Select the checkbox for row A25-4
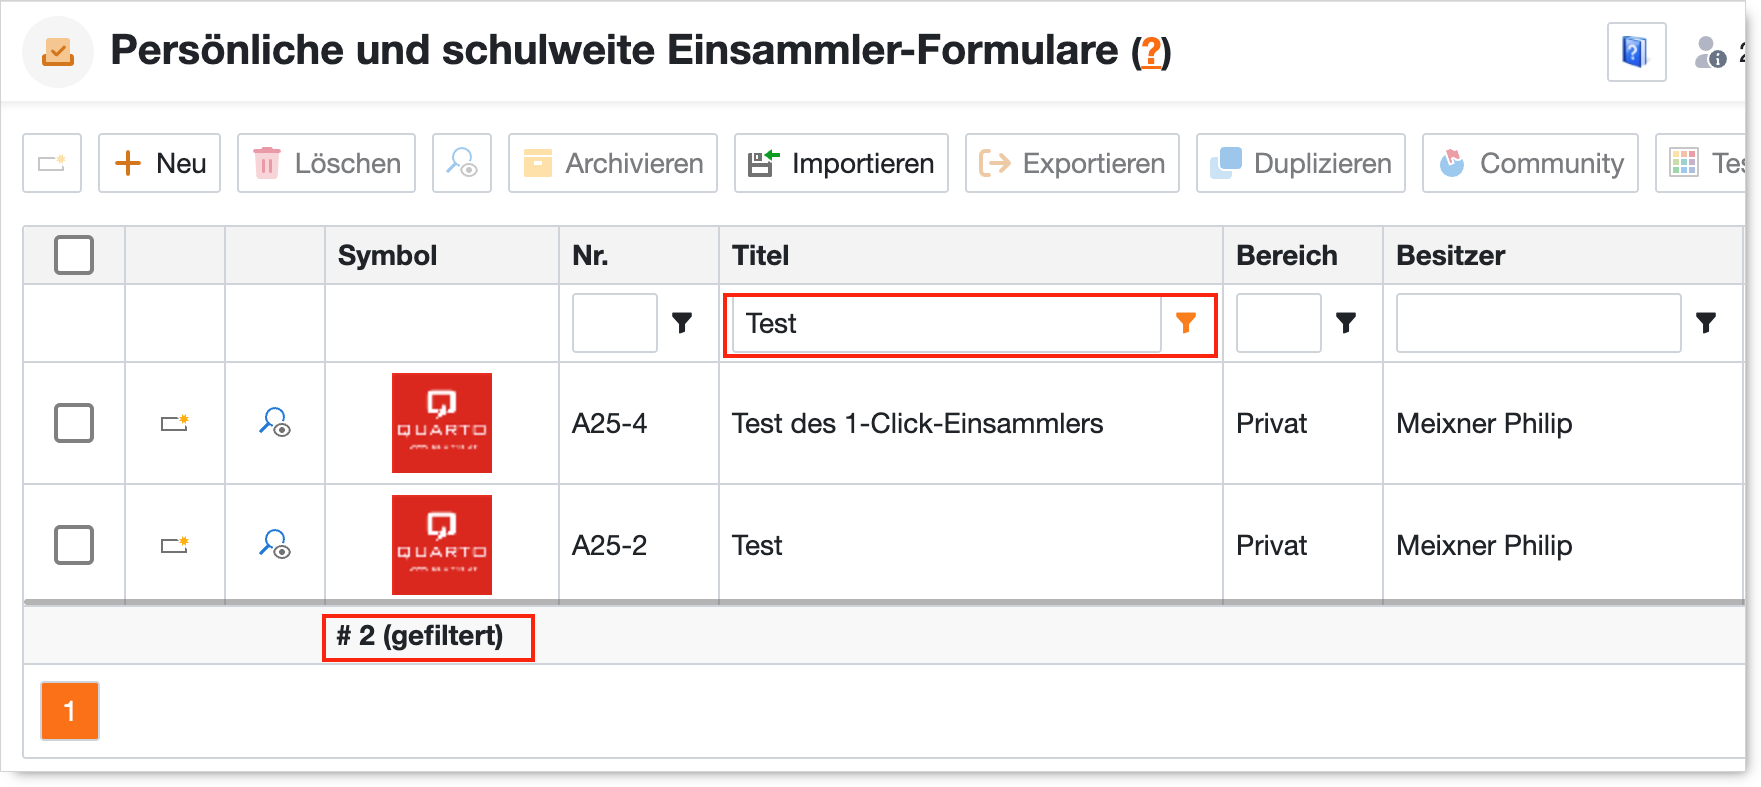 coord(74,423)
